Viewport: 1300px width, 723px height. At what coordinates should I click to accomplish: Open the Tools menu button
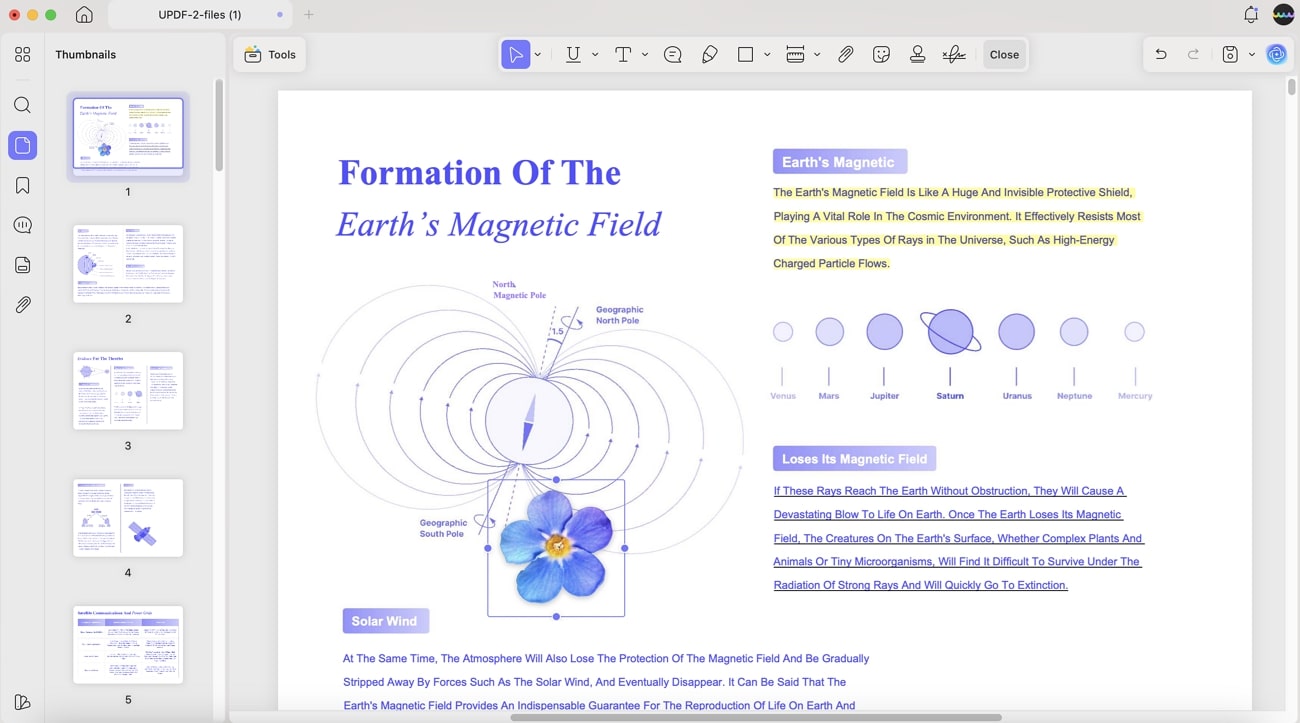(270, 55)
